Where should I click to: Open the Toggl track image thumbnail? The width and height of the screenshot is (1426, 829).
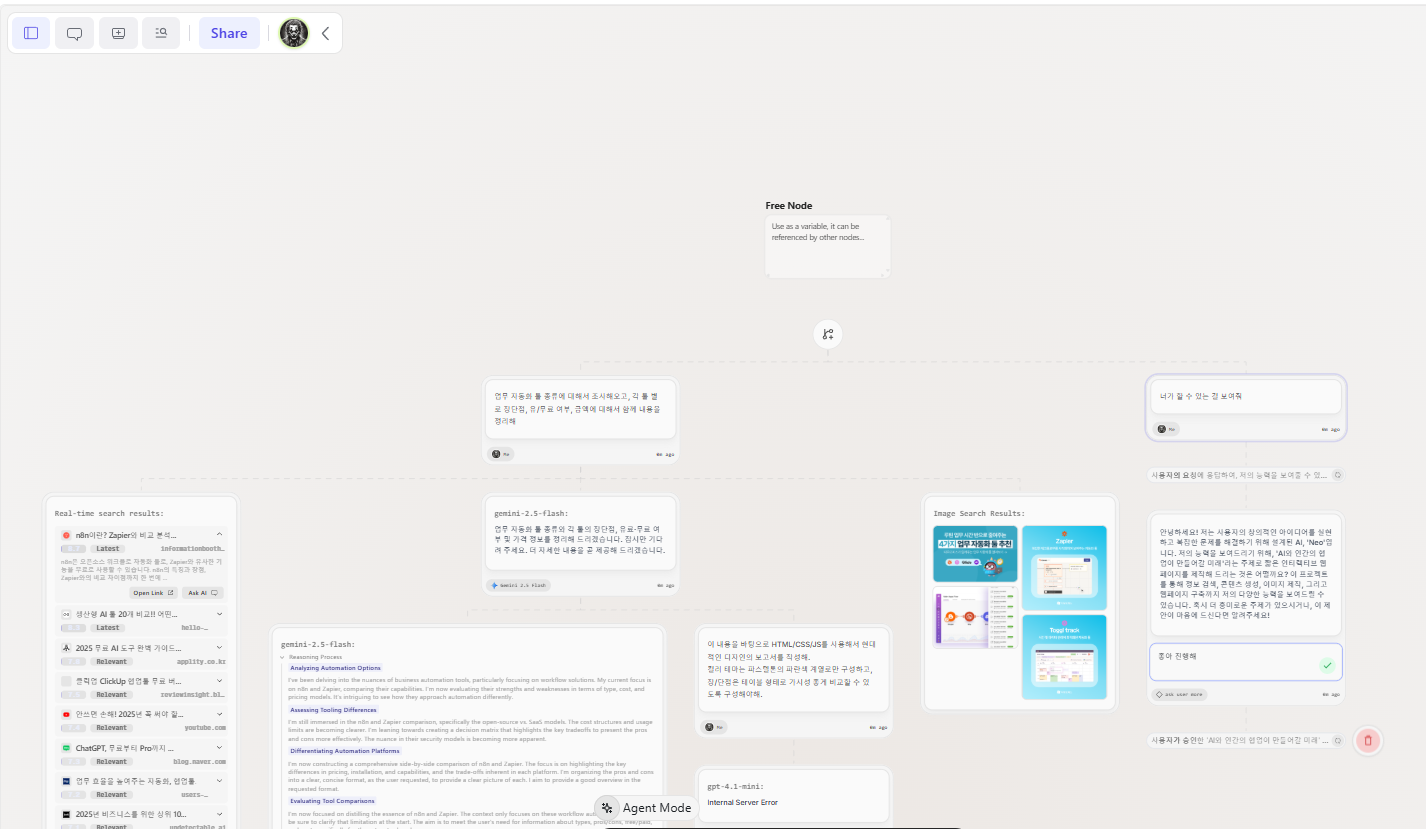pyautogui.click(x=1064, y=656)
